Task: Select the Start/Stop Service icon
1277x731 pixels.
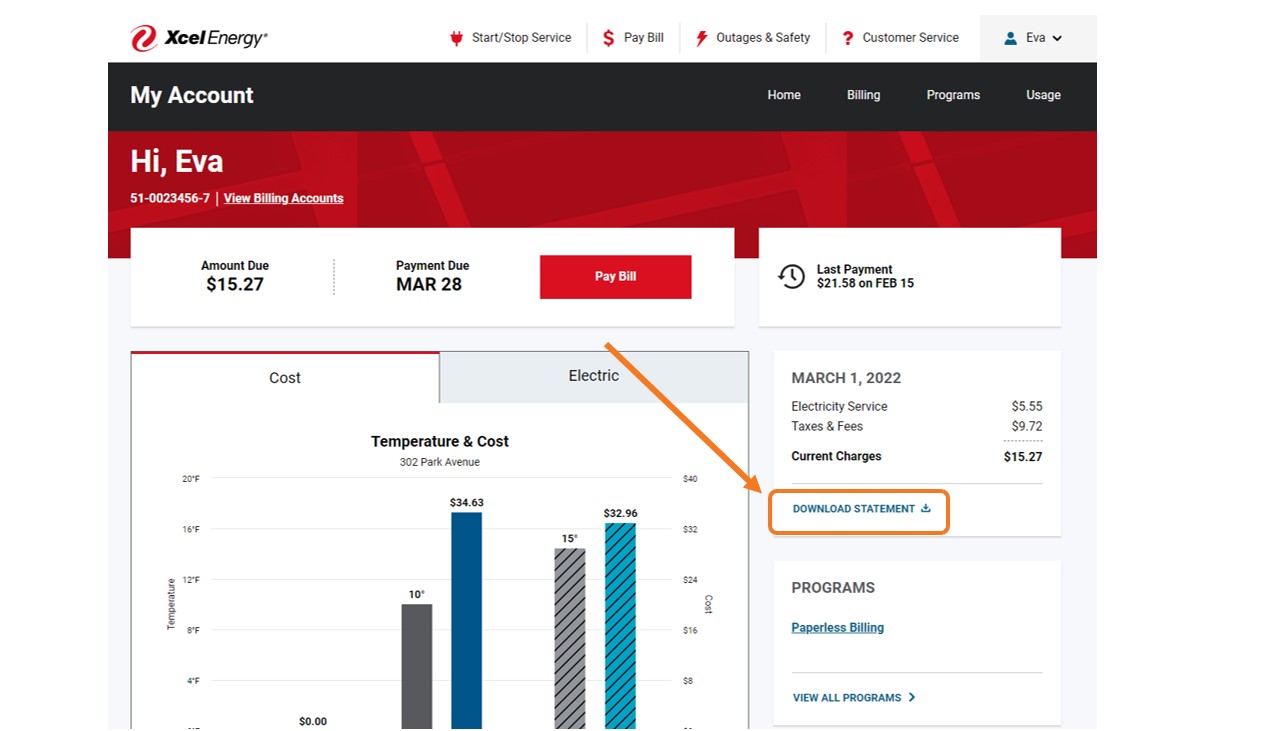Action: [x=456, y=37]
